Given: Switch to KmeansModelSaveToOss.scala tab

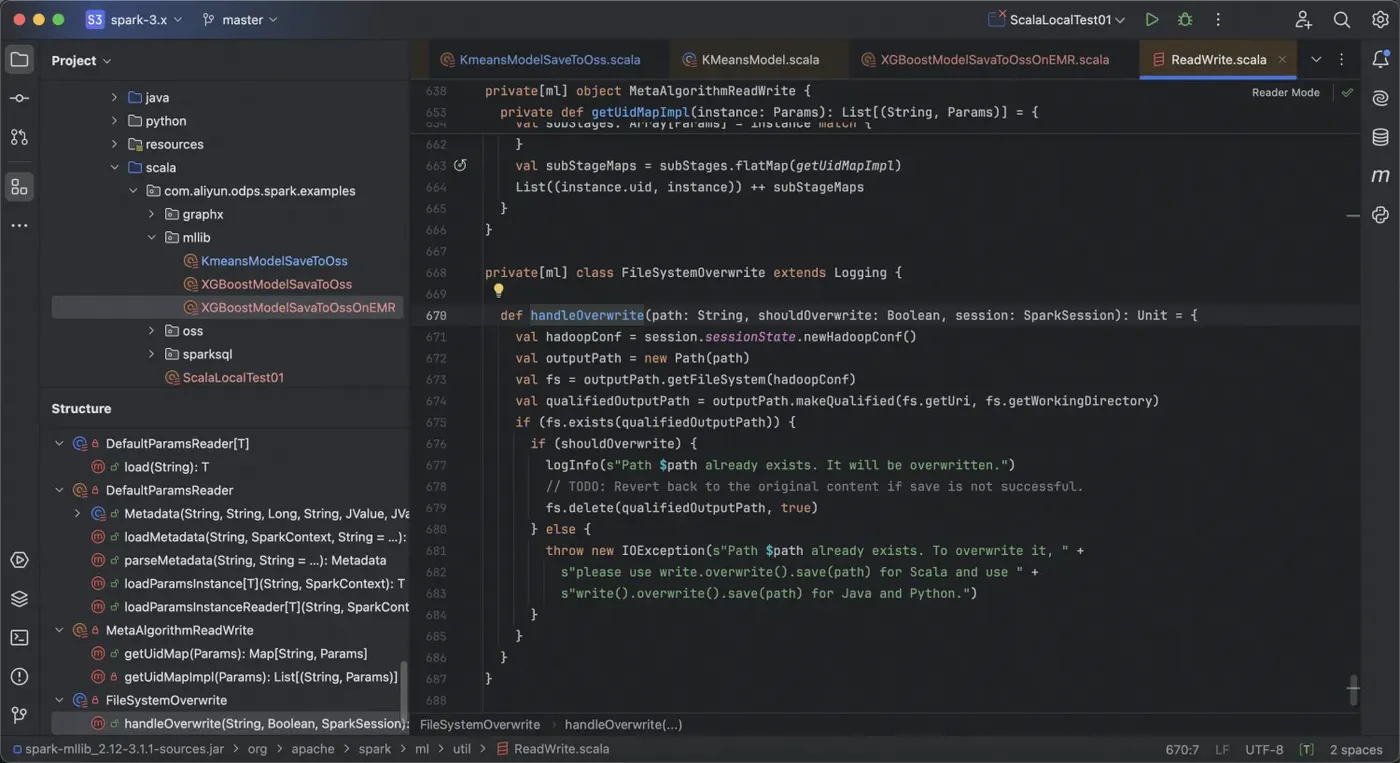Looking at the screenshot, I should click(540, 60).
